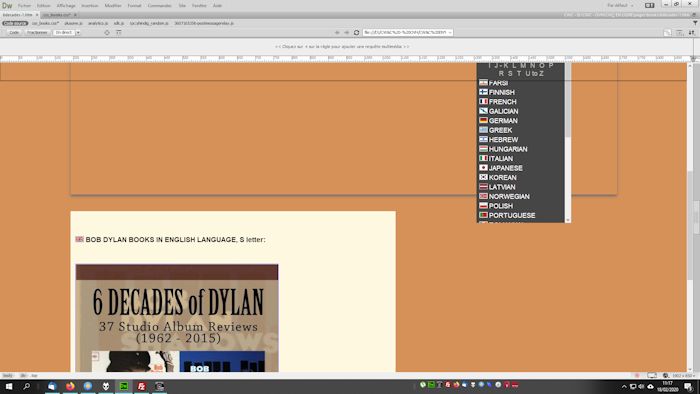Switch to Code view

[x=14, y=33]
